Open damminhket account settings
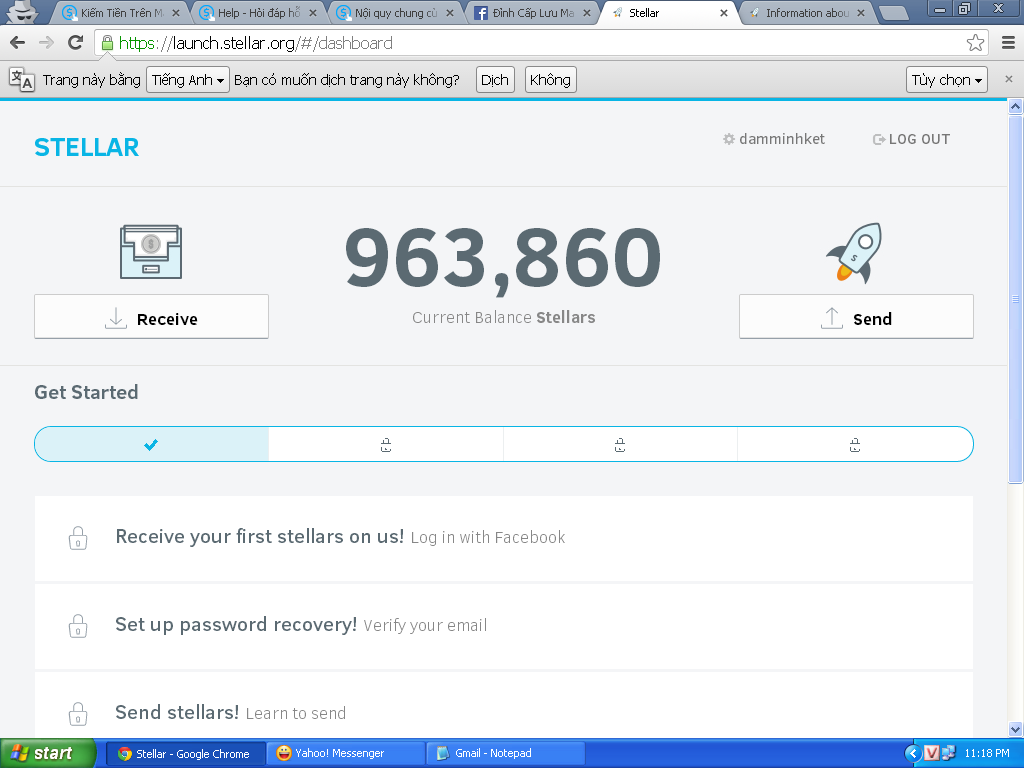Screen dimensions: 1024x768 [774, 139]
